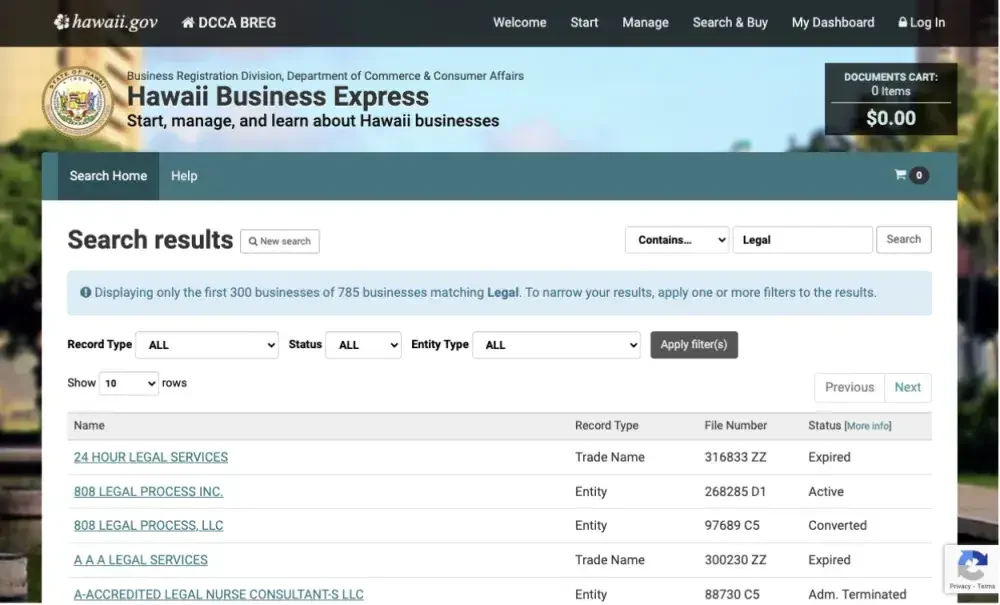Open the Contains... search mode dropdown
The width and height of the screenshot is (1000, 605).
coord(677,240)
